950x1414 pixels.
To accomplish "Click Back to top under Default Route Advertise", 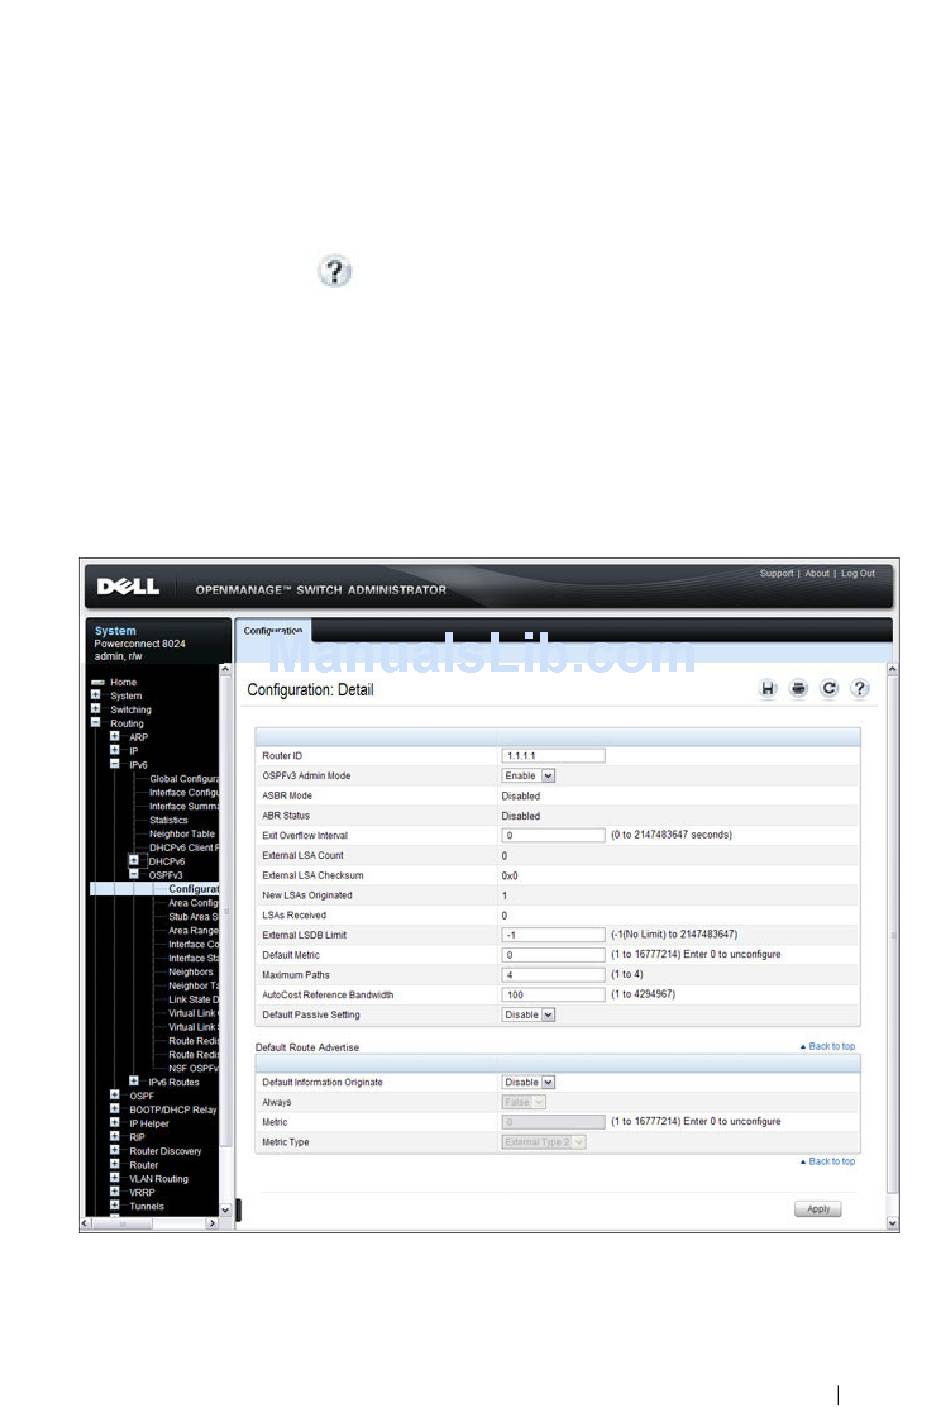I will 831,1046.
